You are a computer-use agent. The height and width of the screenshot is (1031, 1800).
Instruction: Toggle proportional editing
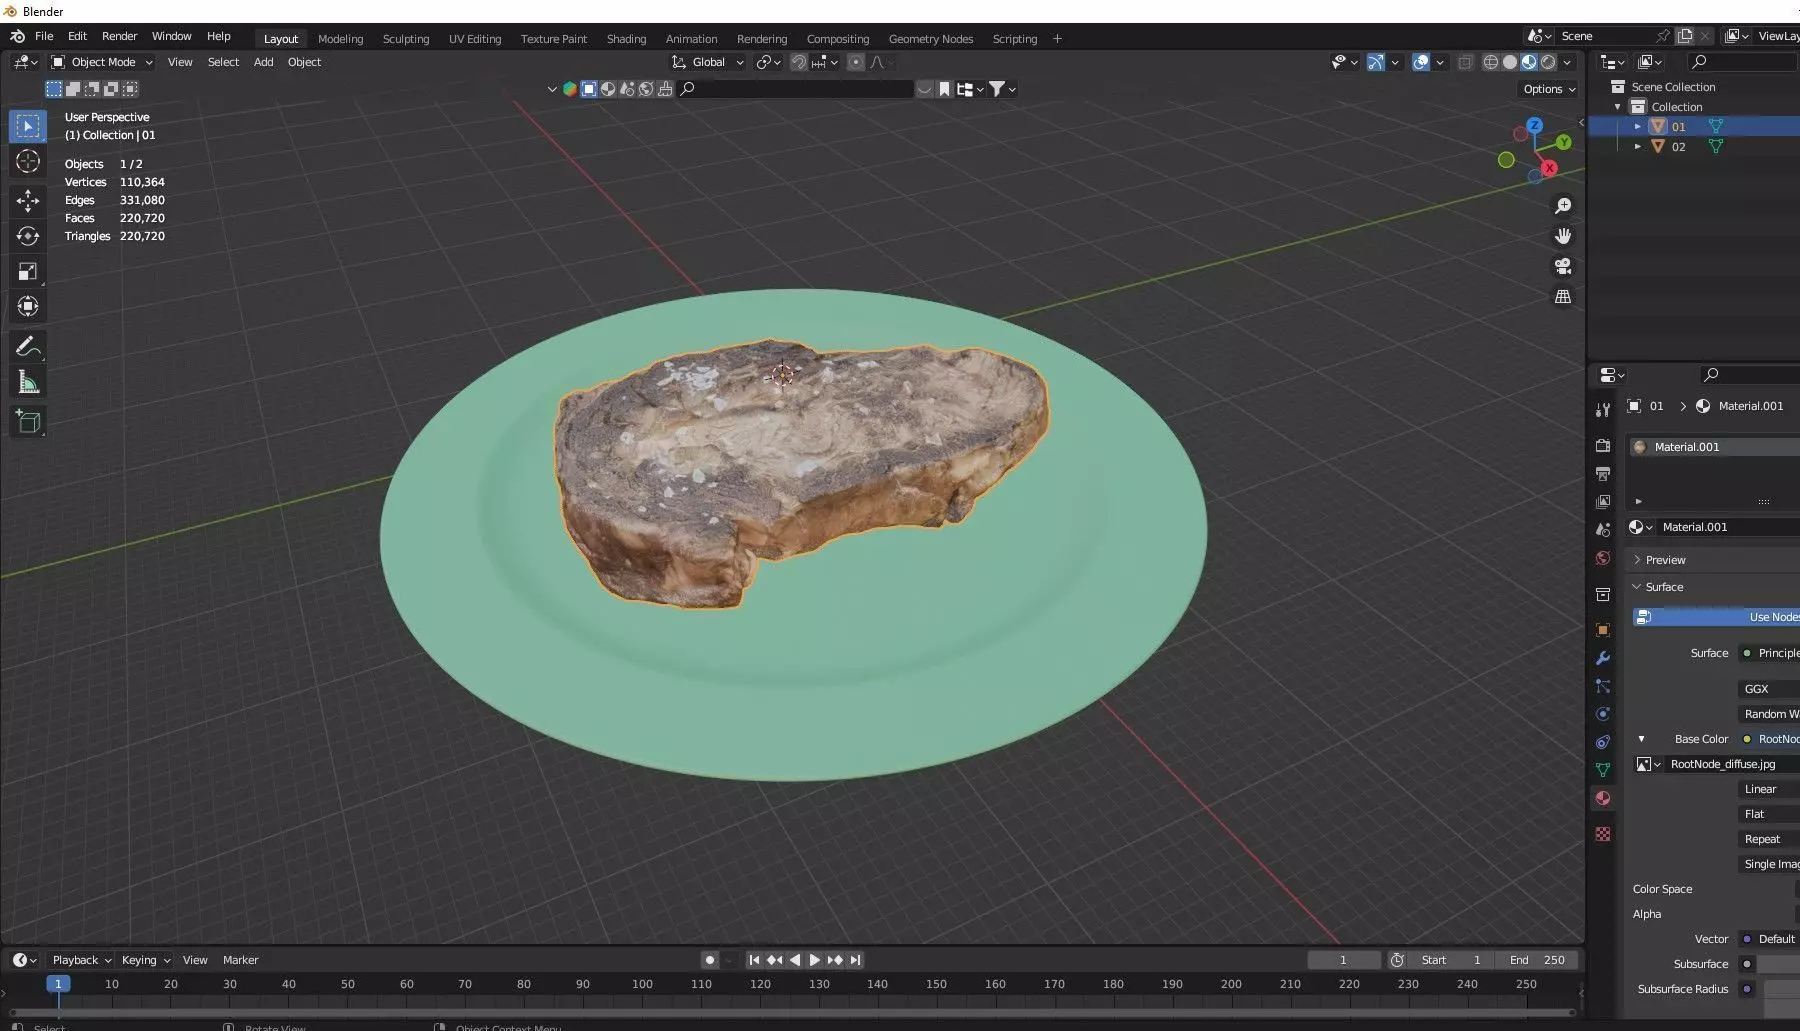click(x=856, y=62)
